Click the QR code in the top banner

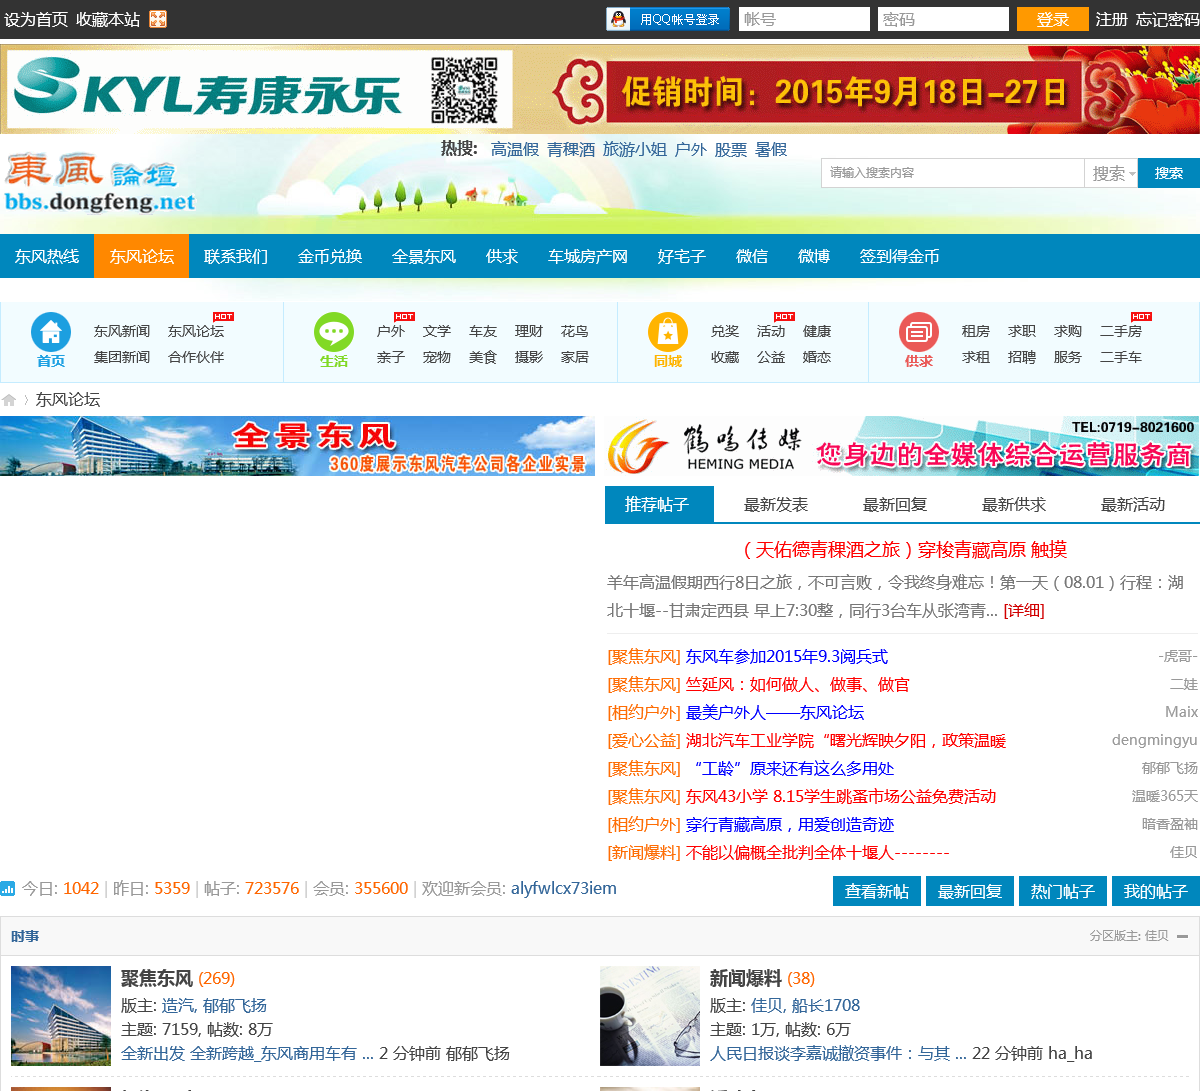tap(465, 90)
